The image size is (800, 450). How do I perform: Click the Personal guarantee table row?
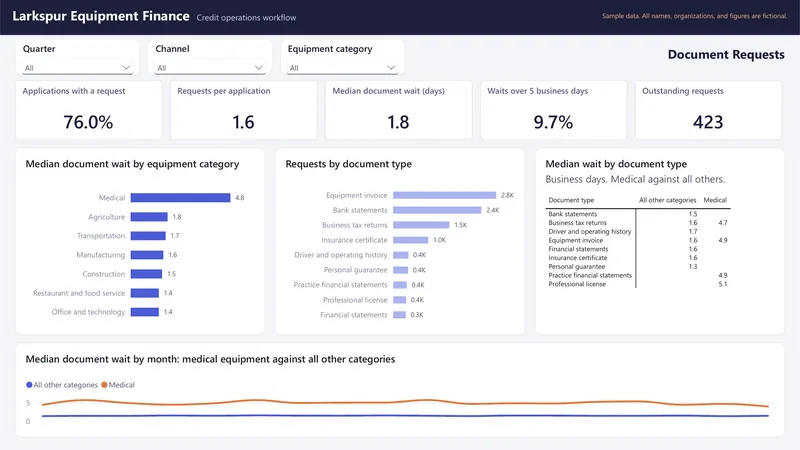click(x=638, y=266)
